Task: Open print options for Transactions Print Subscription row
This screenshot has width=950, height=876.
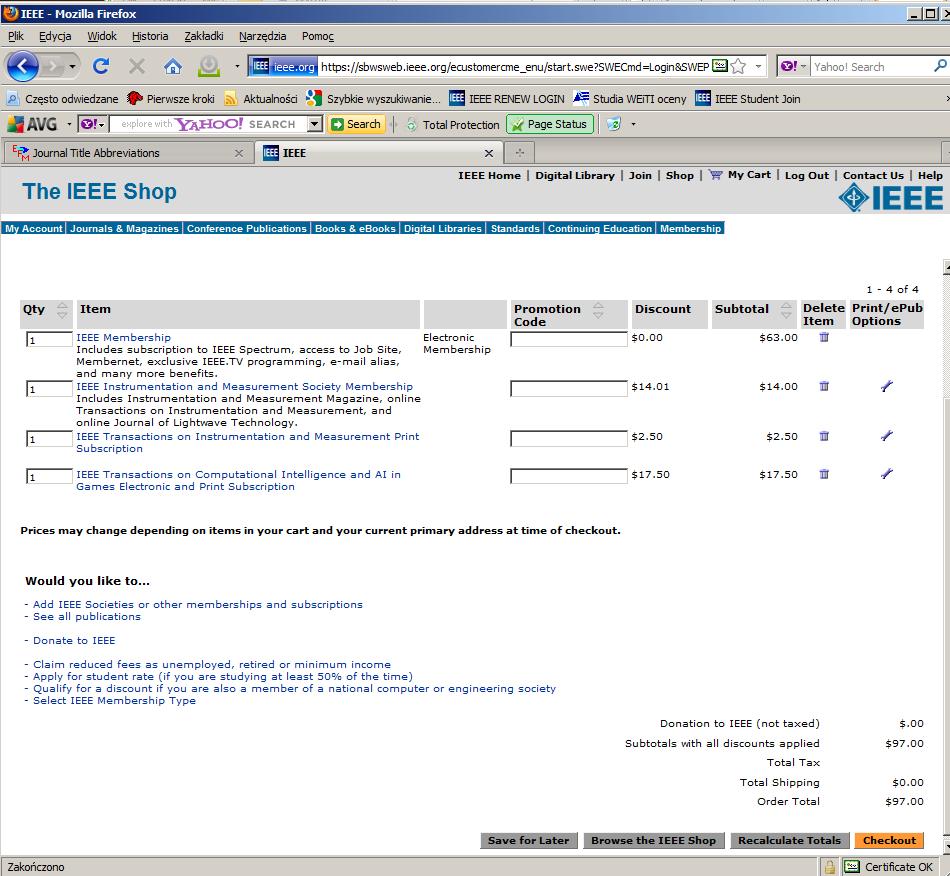Action: (x=886, y=436)
